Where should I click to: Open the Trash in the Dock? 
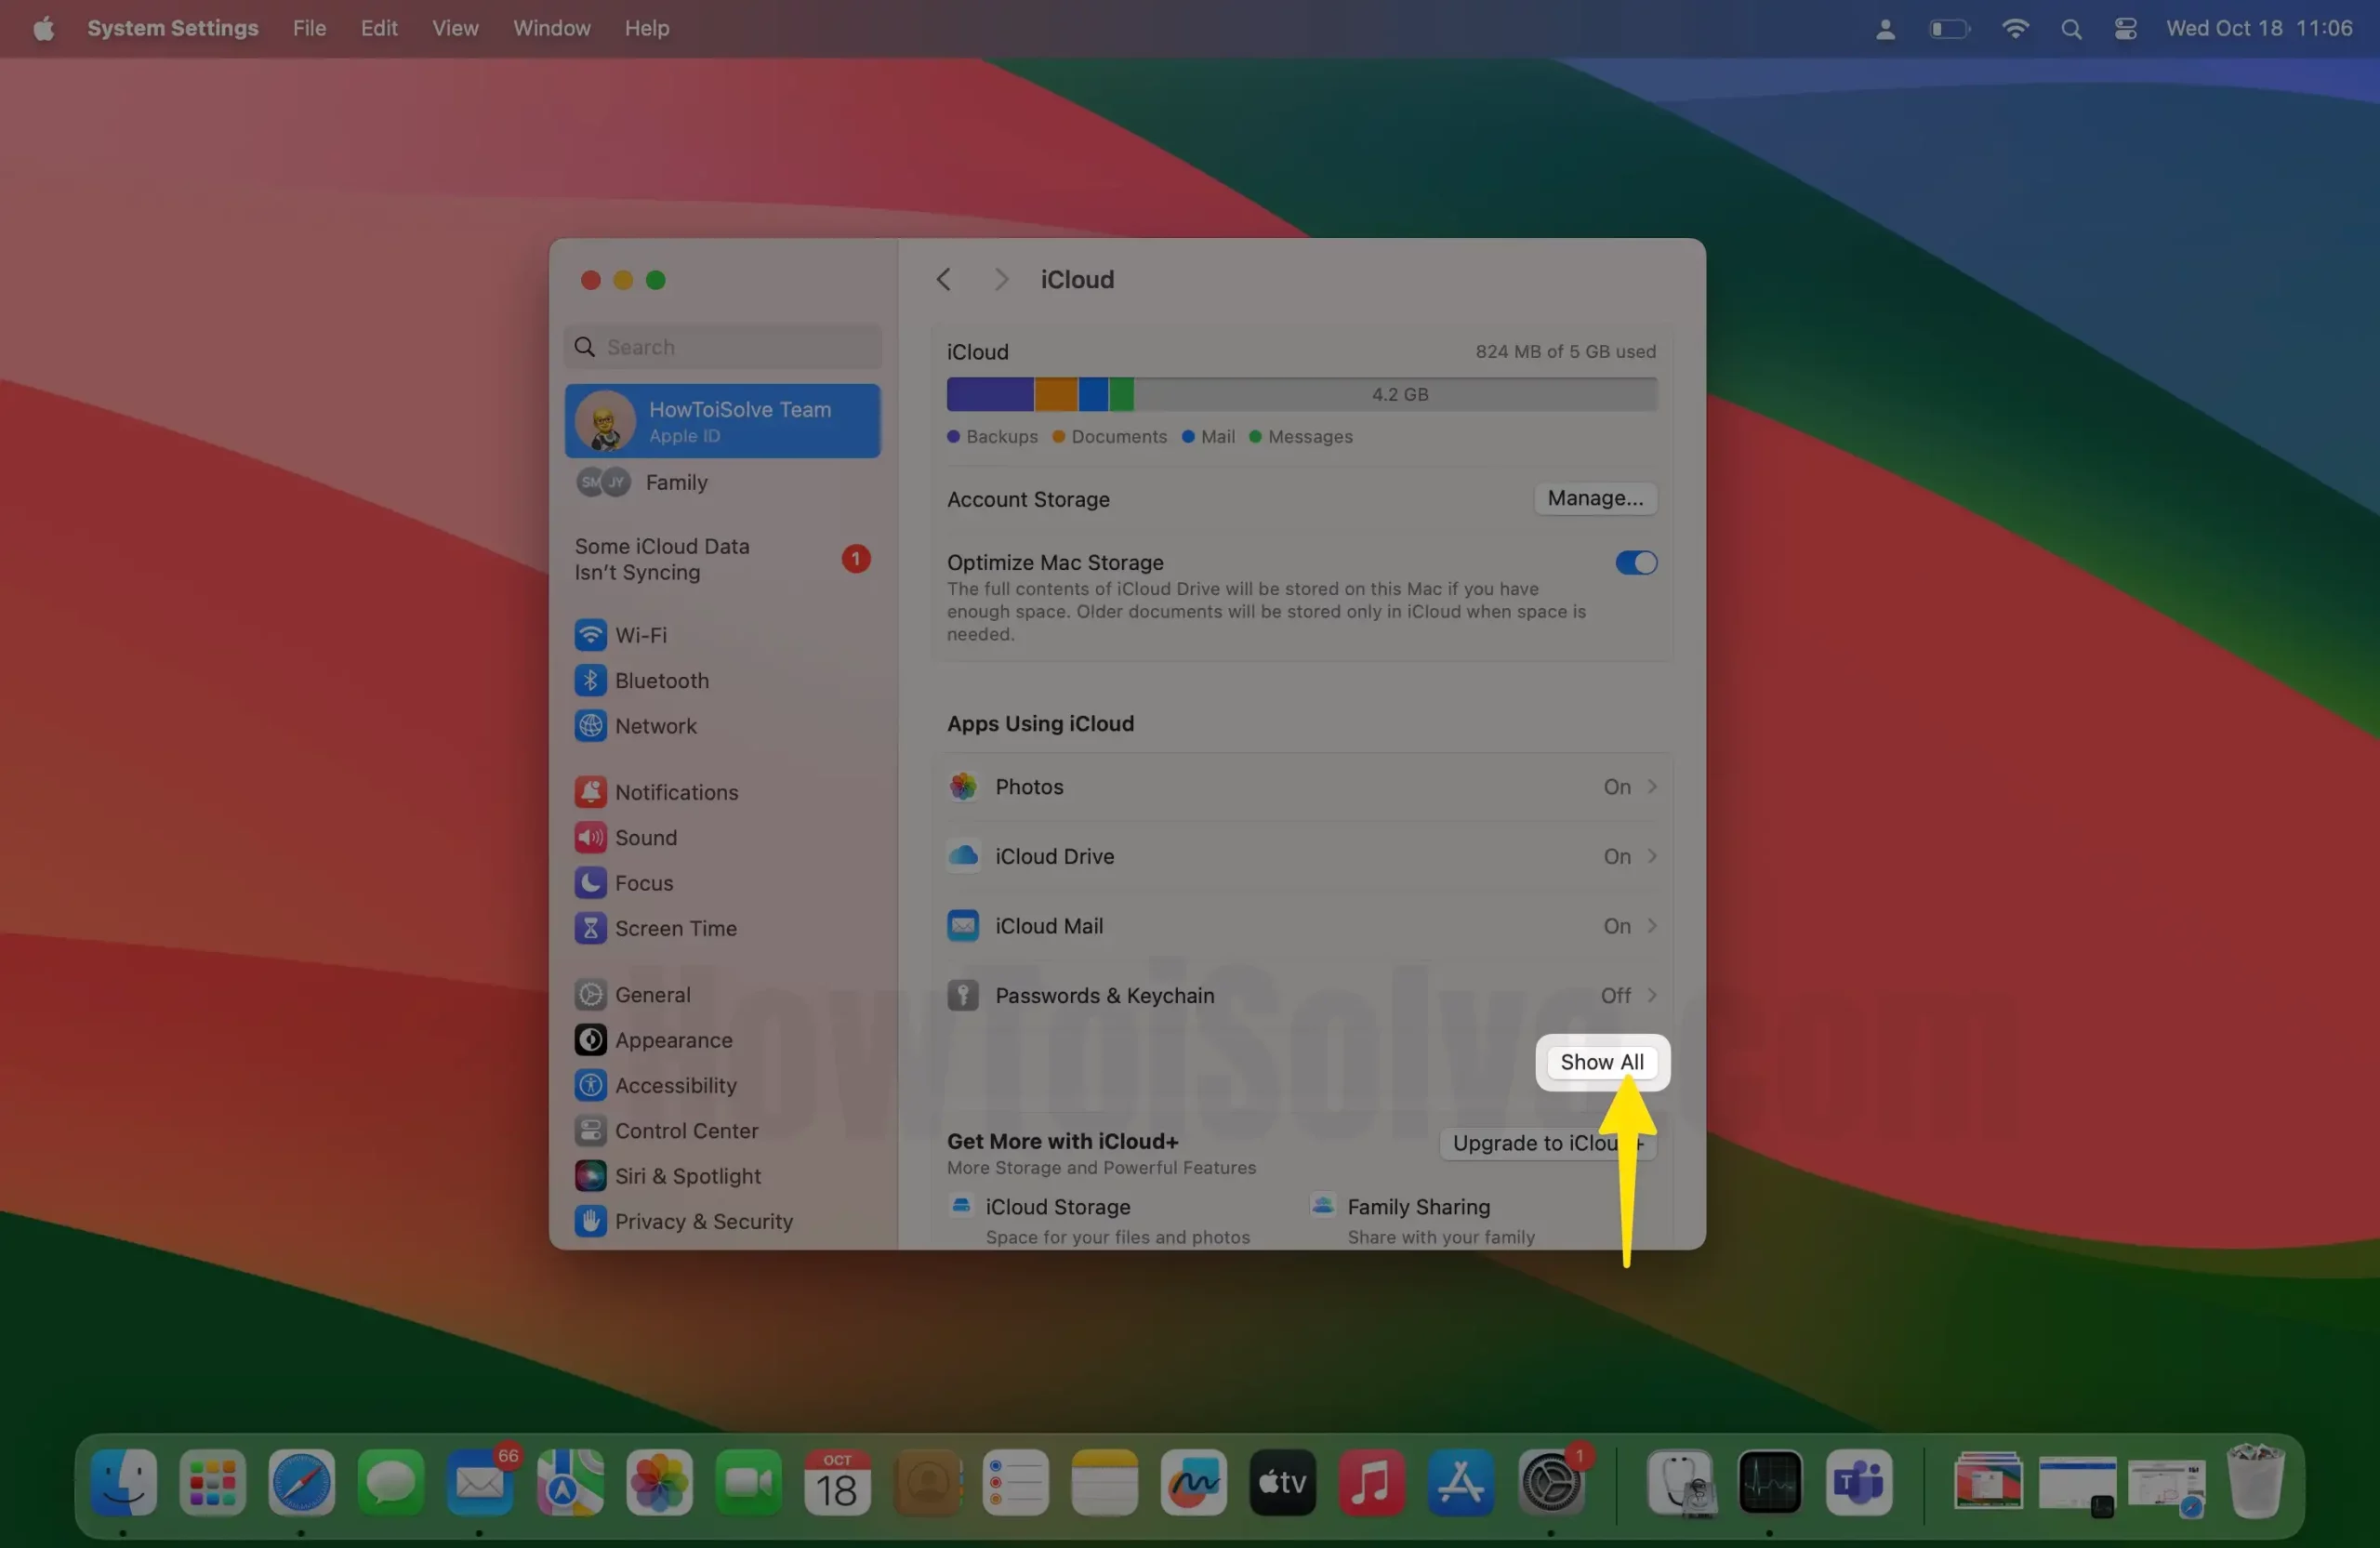coord(2255,1482)
